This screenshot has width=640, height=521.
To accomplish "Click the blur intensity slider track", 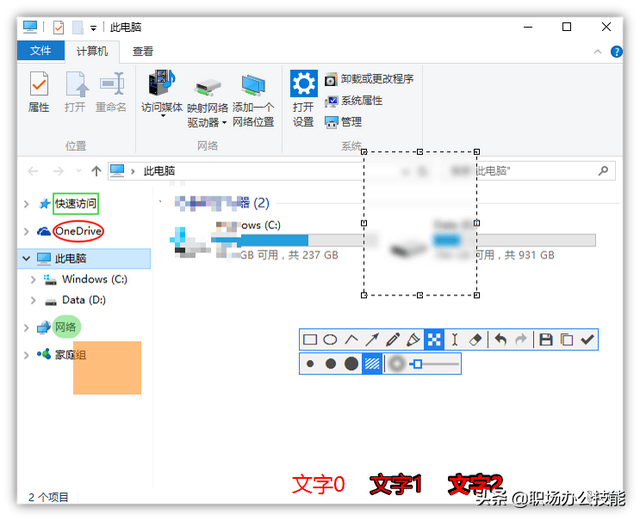I will click(440, 364).
